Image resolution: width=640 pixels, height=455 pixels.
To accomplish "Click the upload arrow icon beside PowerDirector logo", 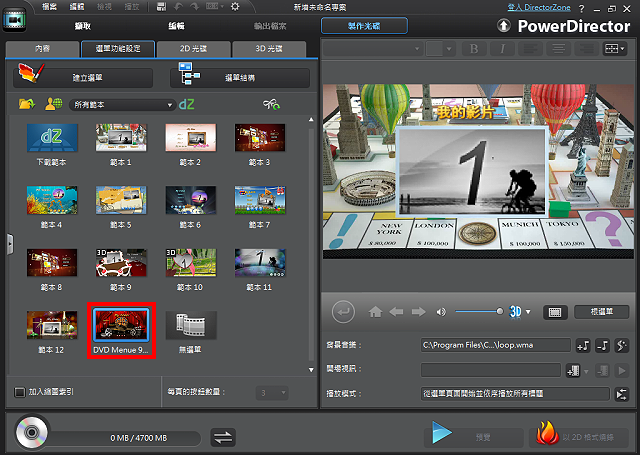I will tap(504, 26).
